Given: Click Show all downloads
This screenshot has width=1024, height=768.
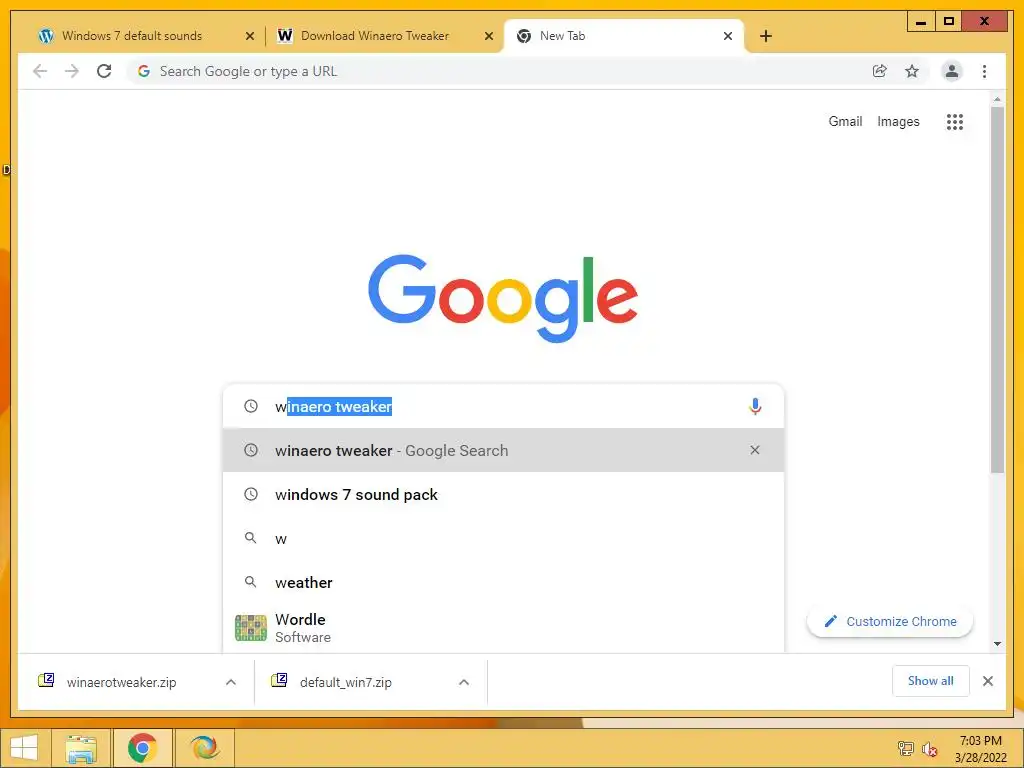Looking at the screenshot, I should (x=931, y=680).
